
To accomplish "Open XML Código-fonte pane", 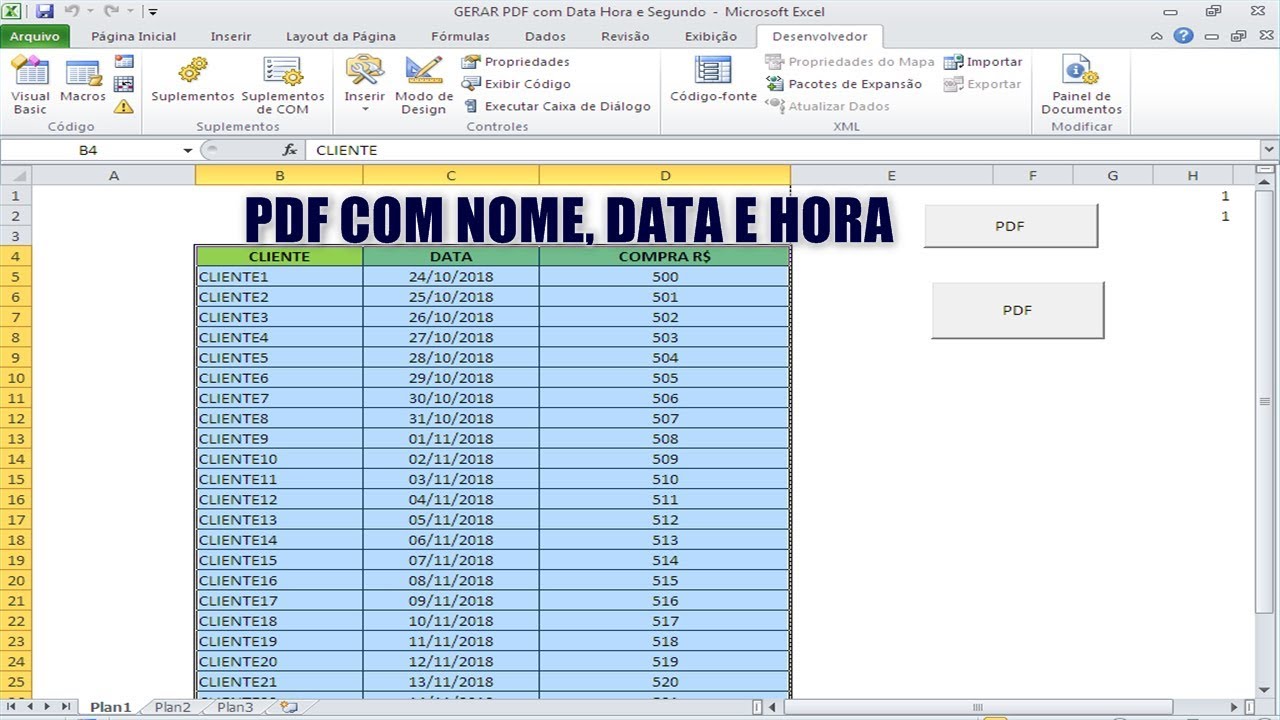I will pyautogui.click(x=713, y=80).
